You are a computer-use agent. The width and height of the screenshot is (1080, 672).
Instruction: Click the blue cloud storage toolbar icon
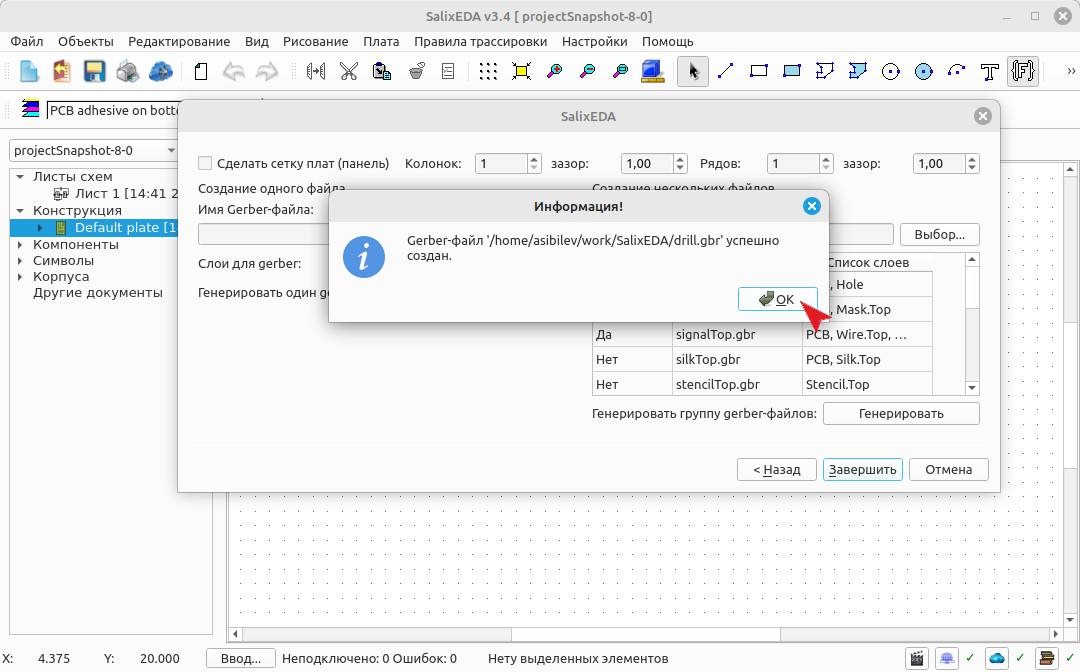point(160,71)
